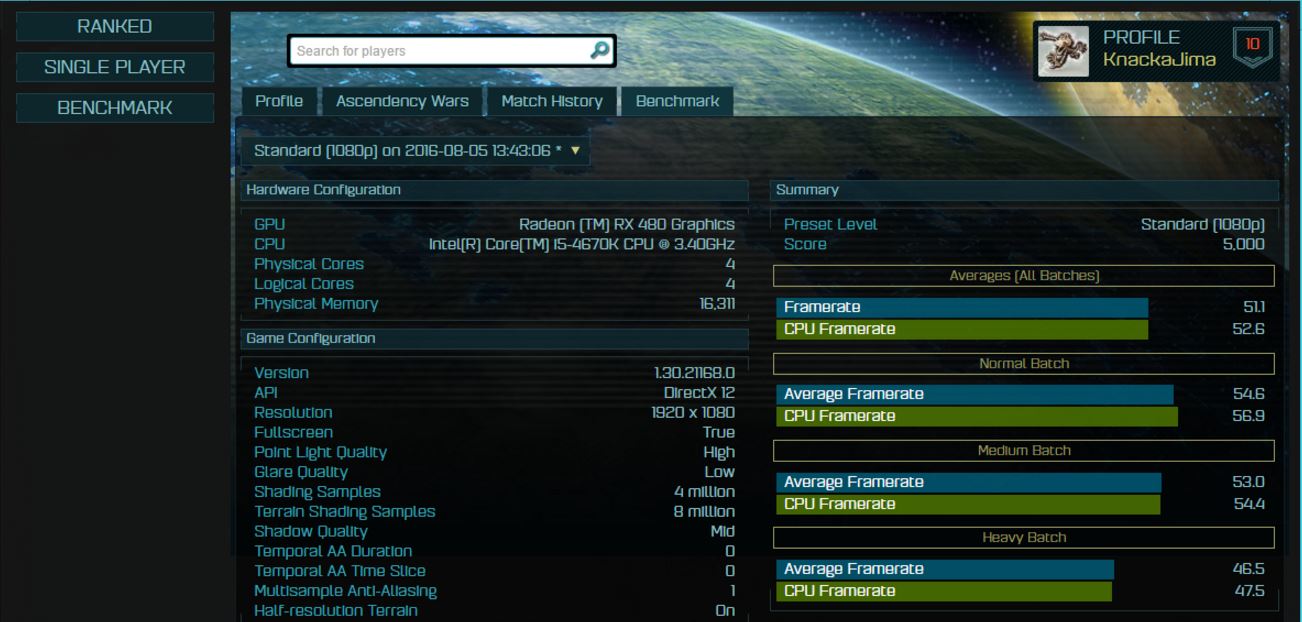
Task: Focus the Search for players field
Action: point(438,51)
